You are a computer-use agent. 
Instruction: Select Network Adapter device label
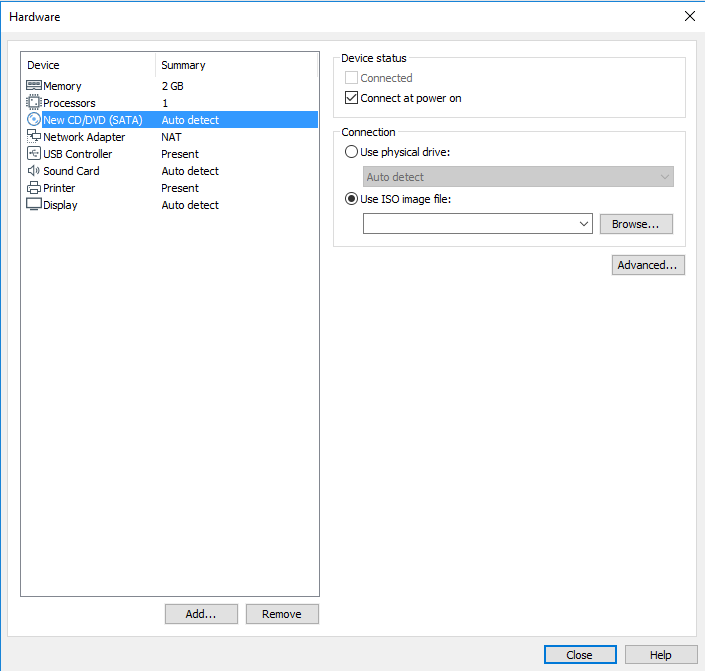84,137
